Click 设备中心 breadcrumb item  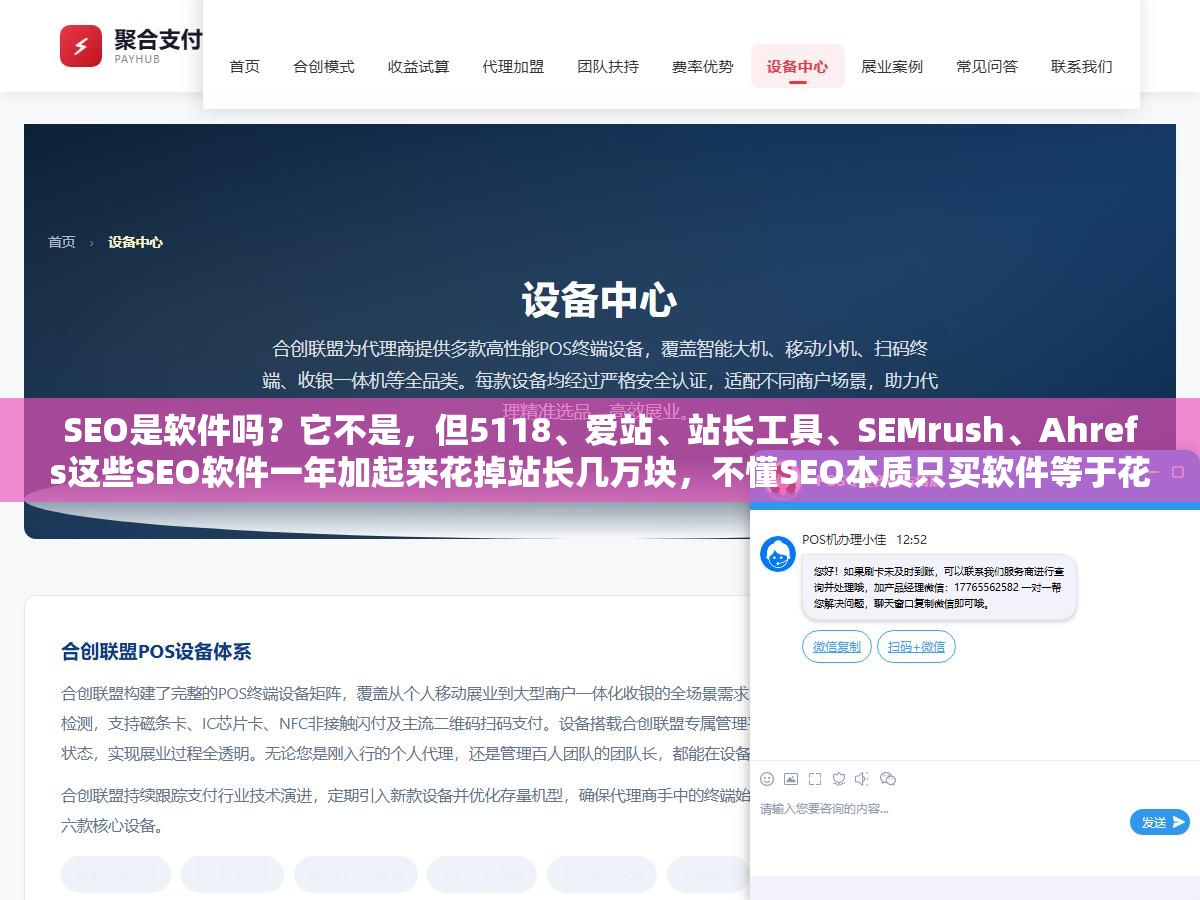(136, 242)
